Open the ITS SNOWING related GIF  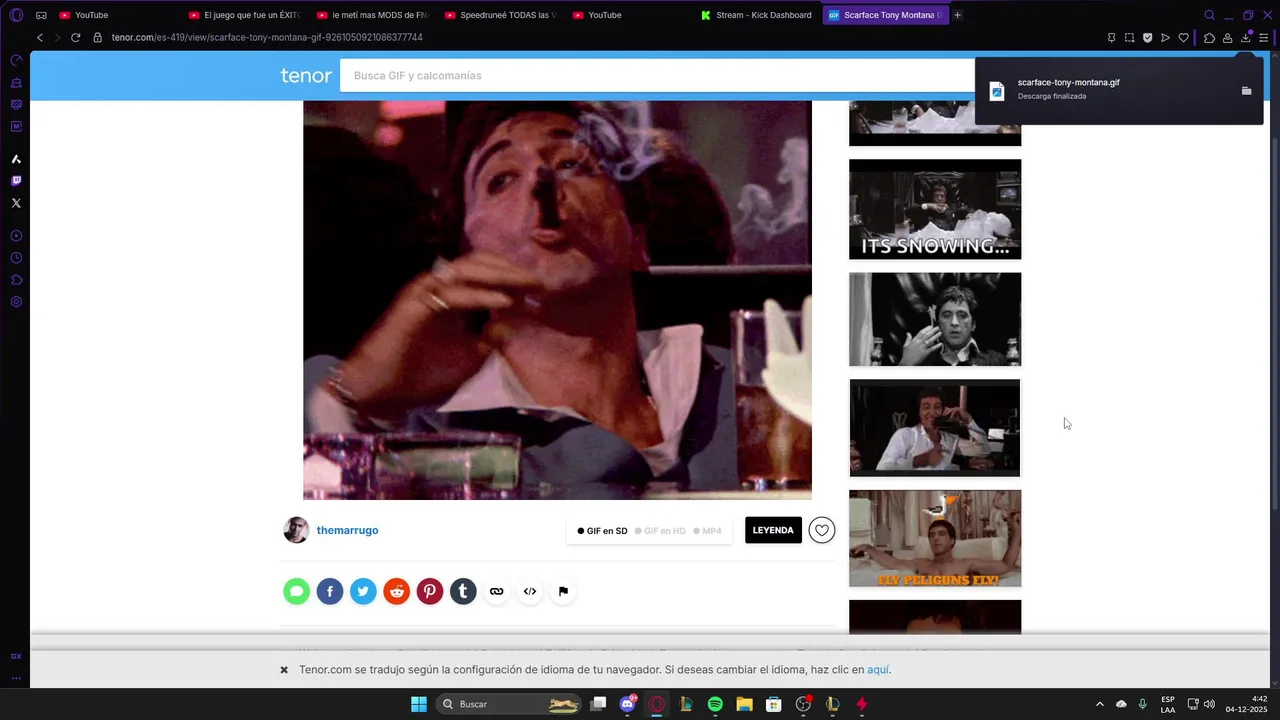click(x=935, y=209)
